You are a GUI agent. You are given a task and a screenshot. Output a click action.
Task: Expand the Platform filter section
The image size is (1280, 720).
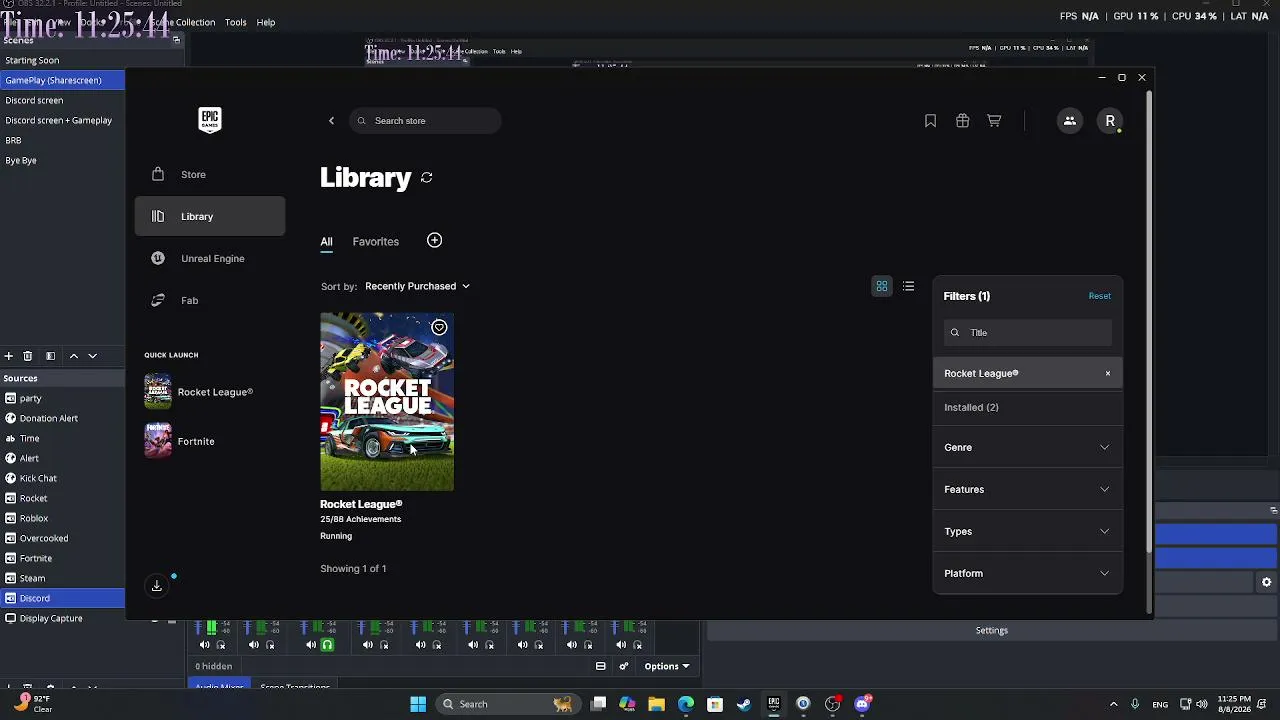coord(1028,574)
